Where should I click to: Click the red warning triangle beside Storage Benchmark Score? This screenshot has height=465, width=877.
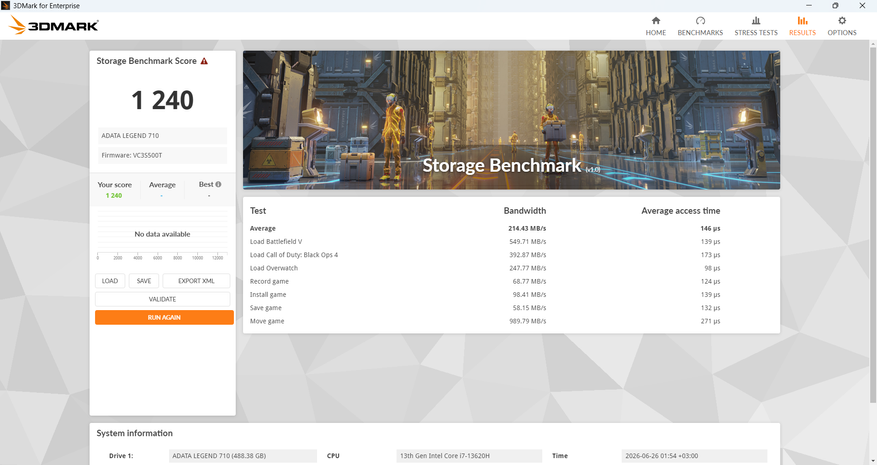tap(204, 61)
